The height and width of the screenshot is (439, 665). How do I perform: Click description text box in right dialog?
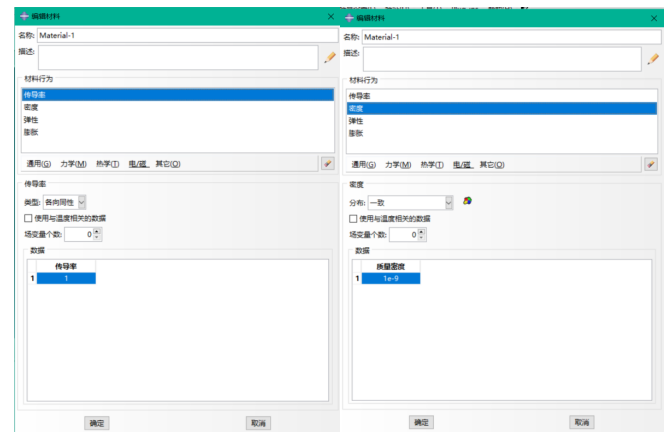(502, 59)
